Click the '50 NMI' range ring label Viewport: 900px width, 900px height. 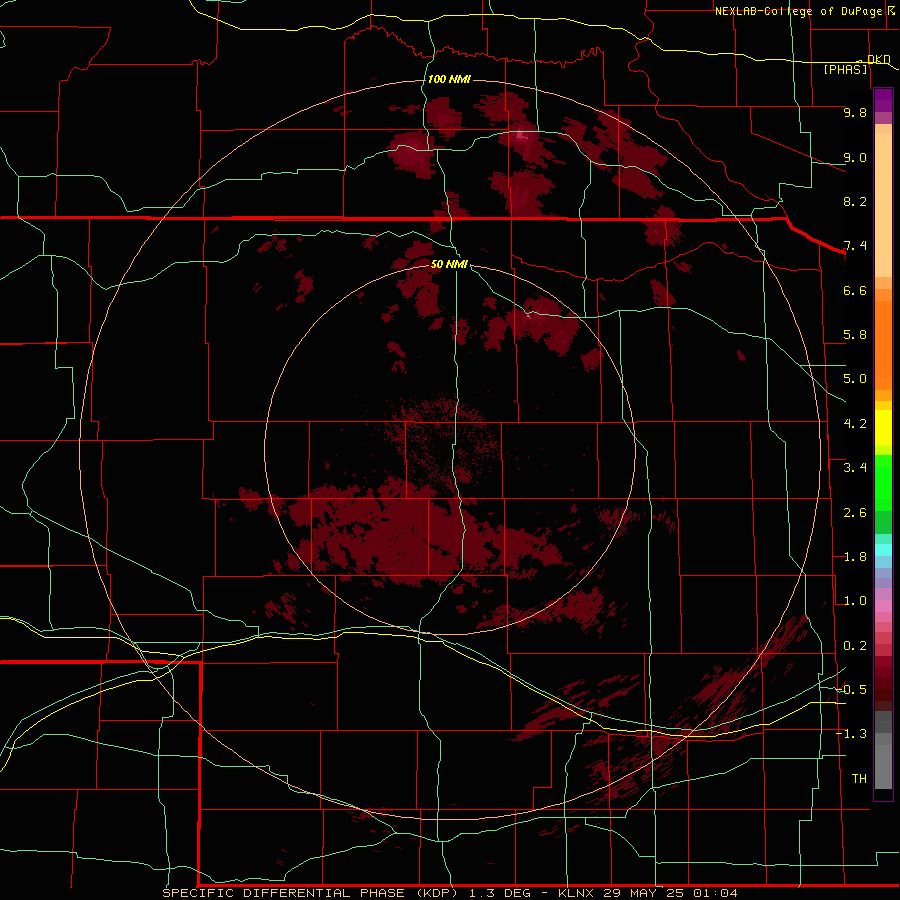pyautogui.click(x=449, y=264)
